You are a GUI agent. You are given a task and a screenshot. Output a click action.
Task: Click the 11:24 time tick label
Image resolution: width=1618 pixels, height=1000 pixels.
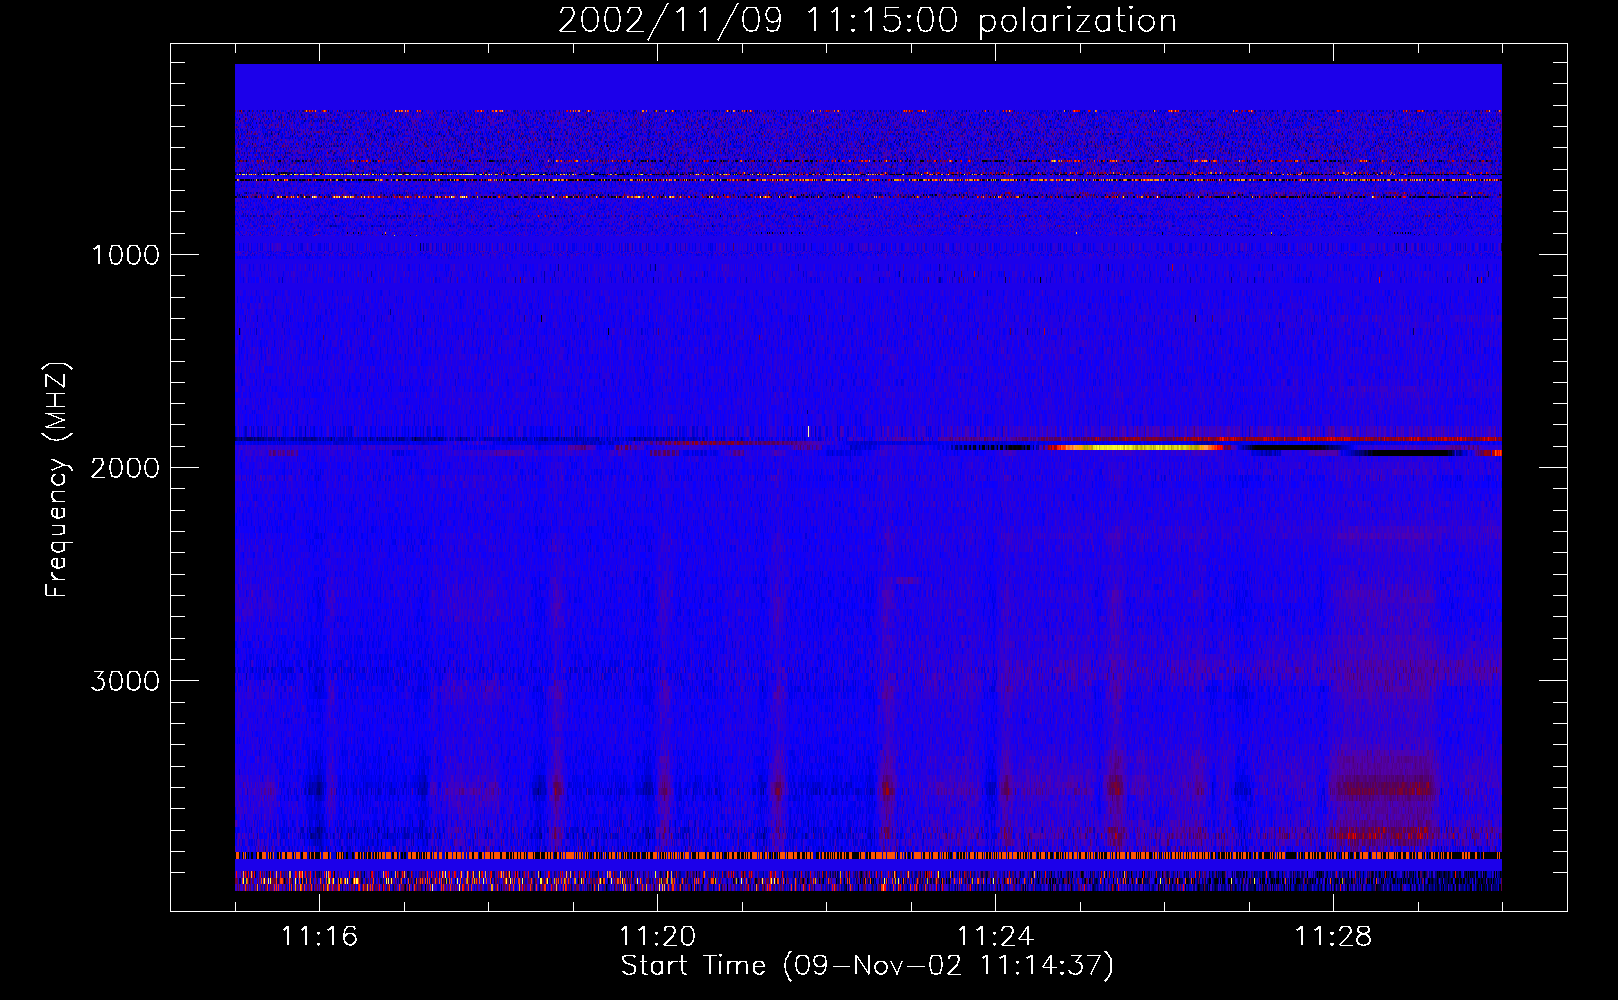click(x=995, y=936)
